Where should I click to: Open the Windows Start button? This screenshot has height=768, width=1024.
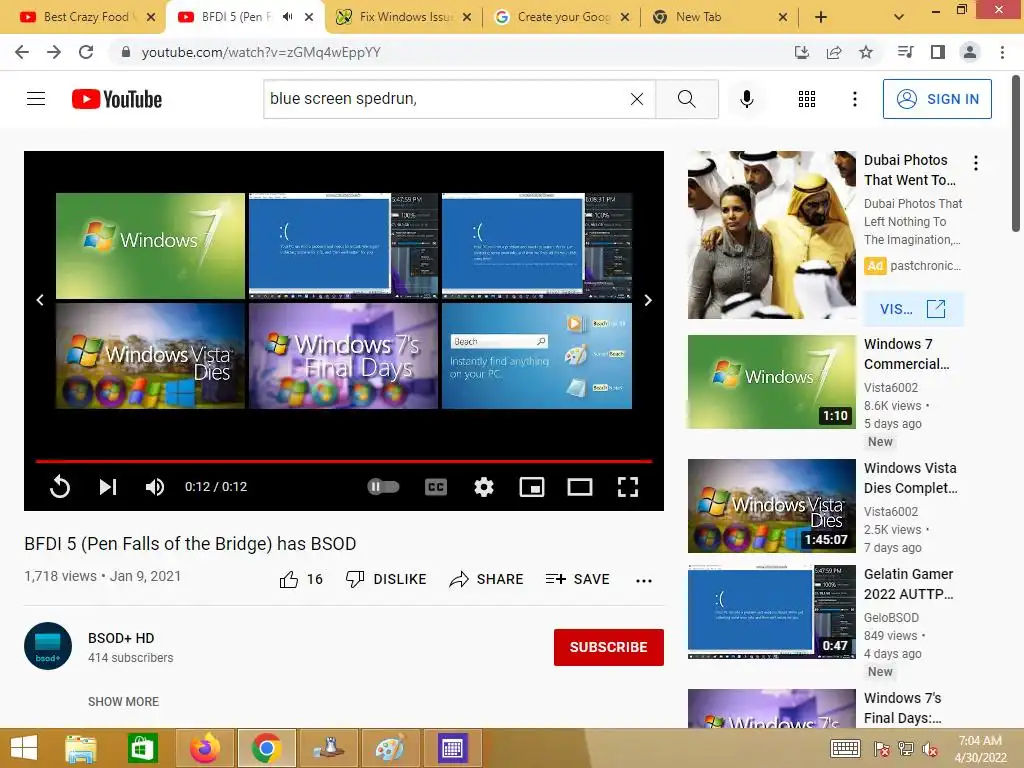coord(24,748)
